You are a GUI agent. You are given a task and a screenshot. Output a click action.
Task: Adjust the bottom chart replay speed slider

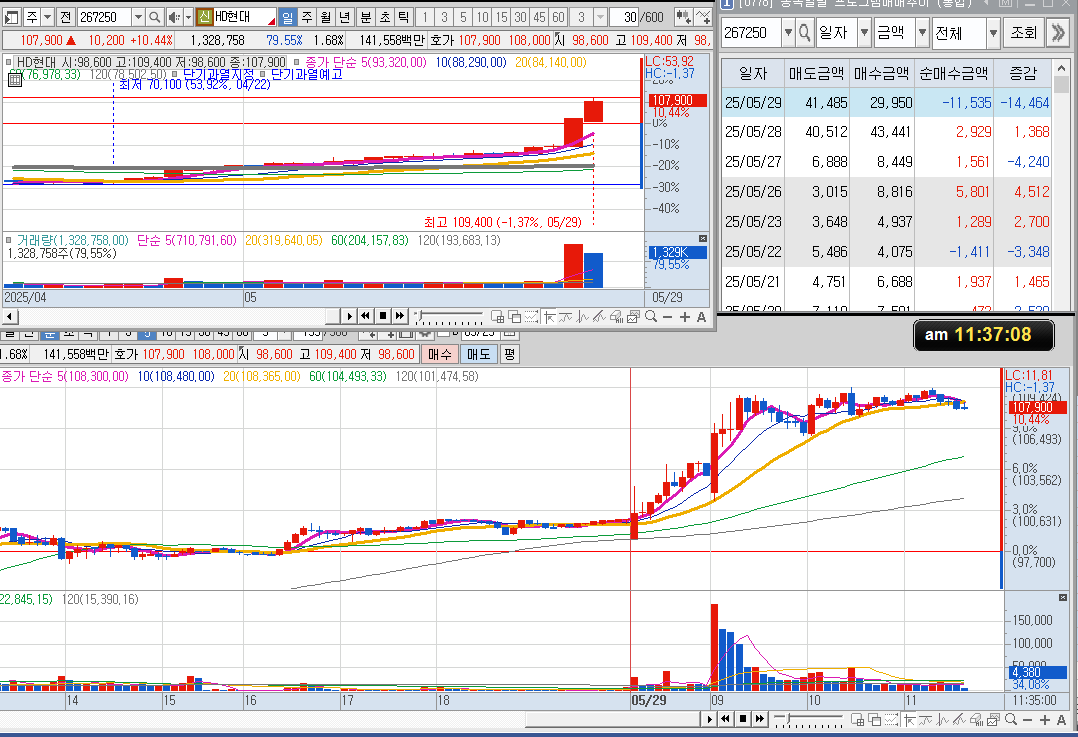pos(808,720)
